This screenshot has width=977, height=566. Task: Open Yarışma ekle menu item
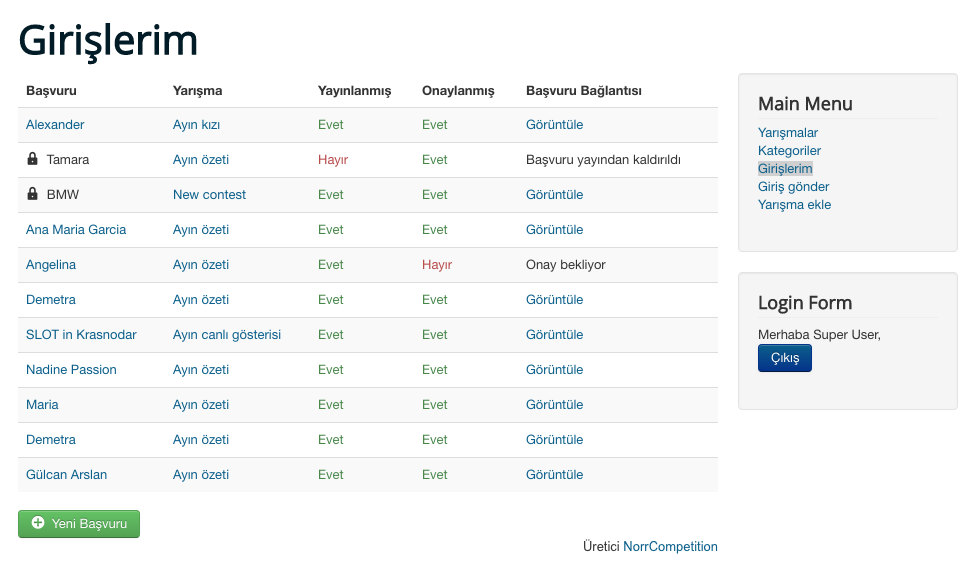(x=794, y=205)
